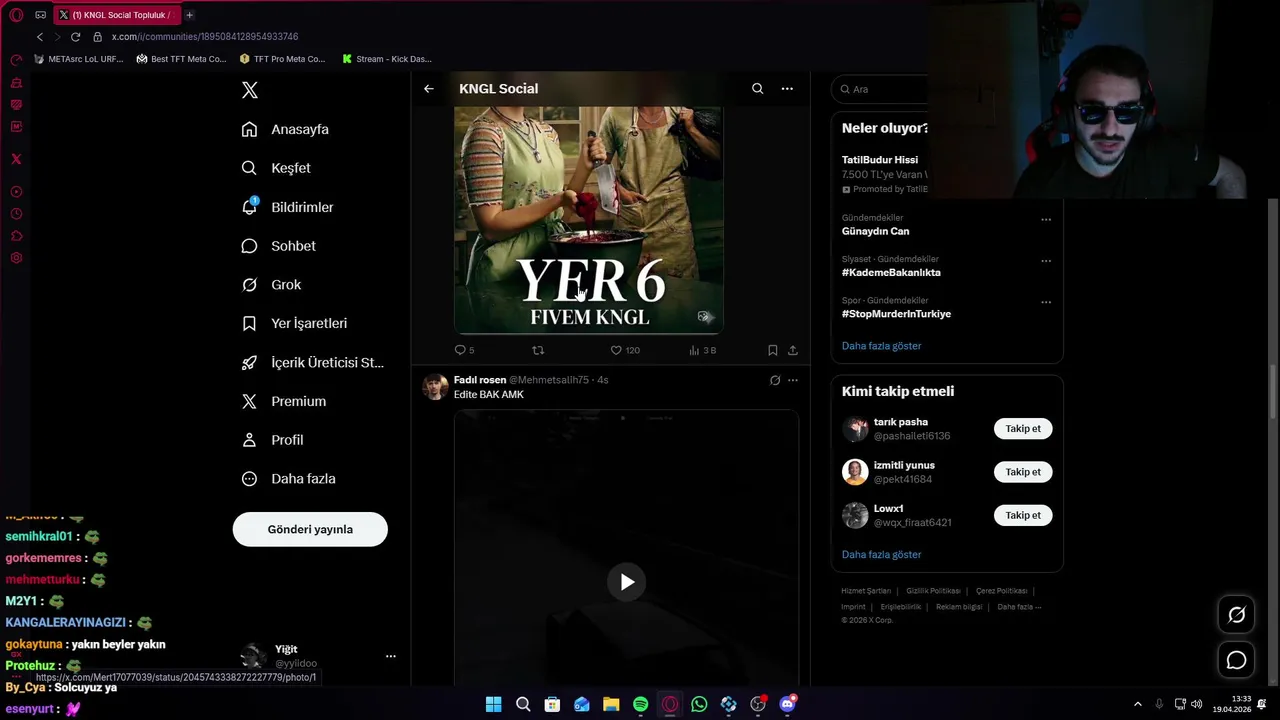Screen dimensions: 1280x720
Task: Open Yer İşaretleri bookmarks
Action: click(294, 323)
